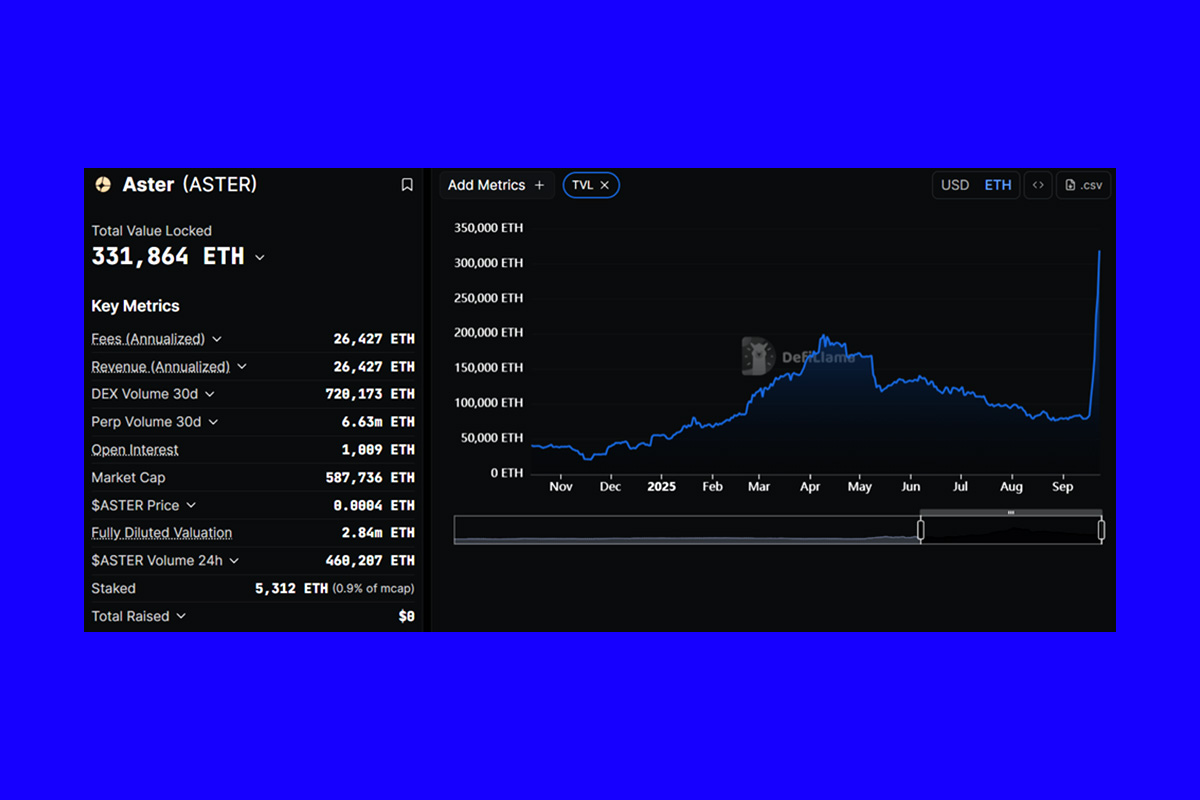Image resolution: width=1200 pixels, height=800 pixels.
Task: Expand DEX Volume 30d details
Action: (x=210, y=394)
